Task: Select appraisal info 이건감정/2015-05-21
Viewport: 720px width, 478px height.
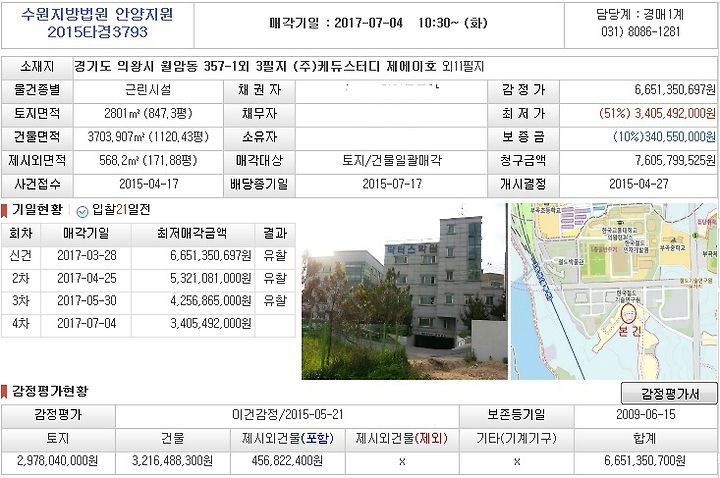Action: click(287, 415)
